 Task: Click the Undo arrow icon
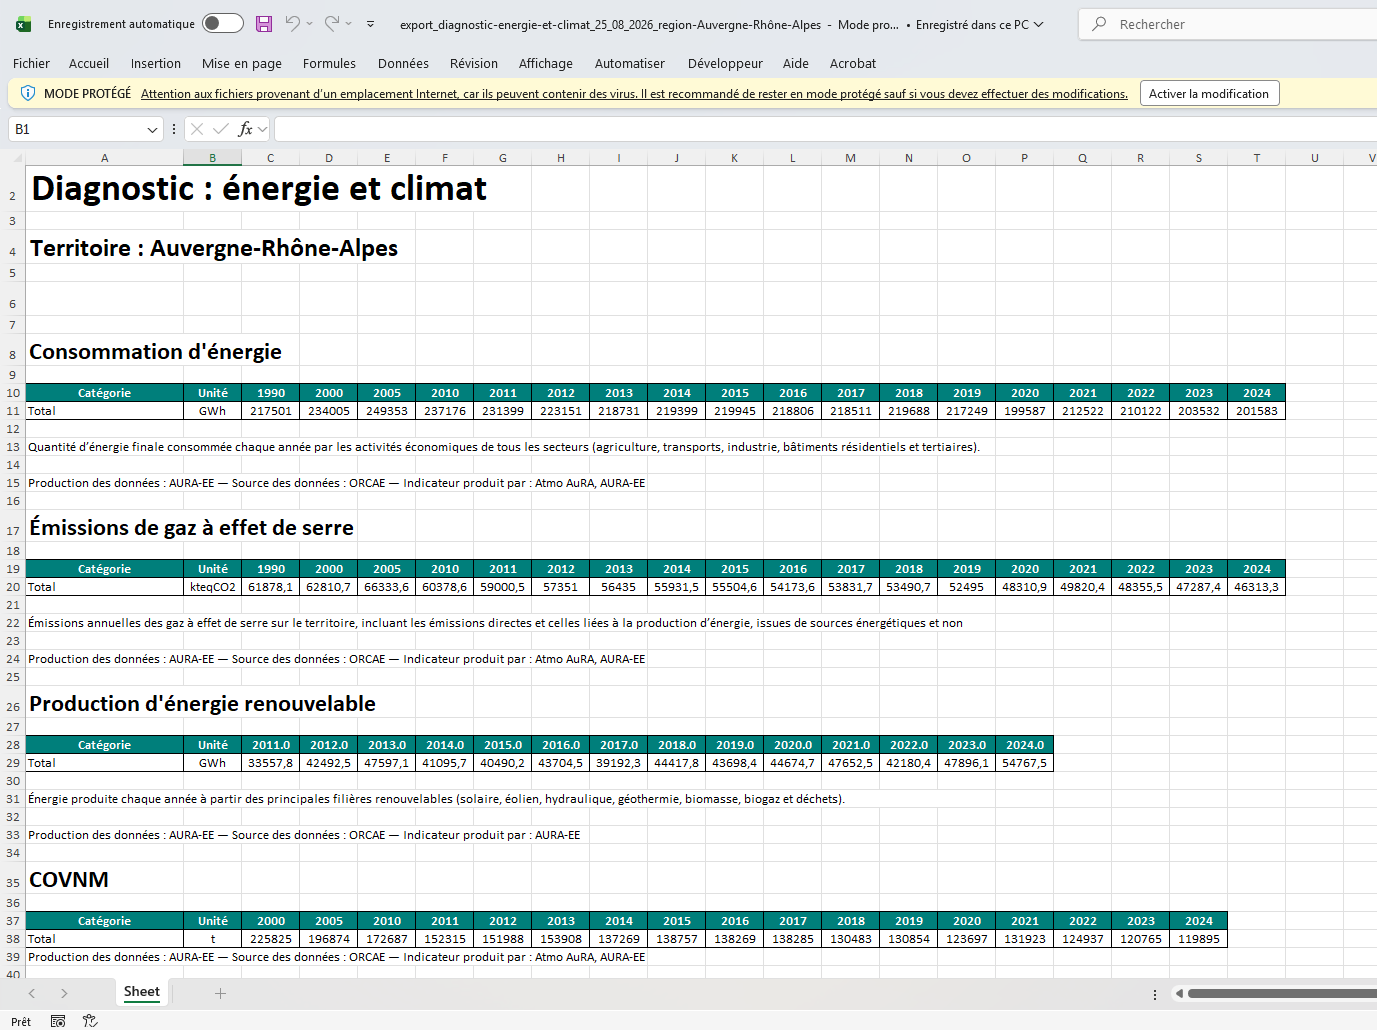point(293,23)
